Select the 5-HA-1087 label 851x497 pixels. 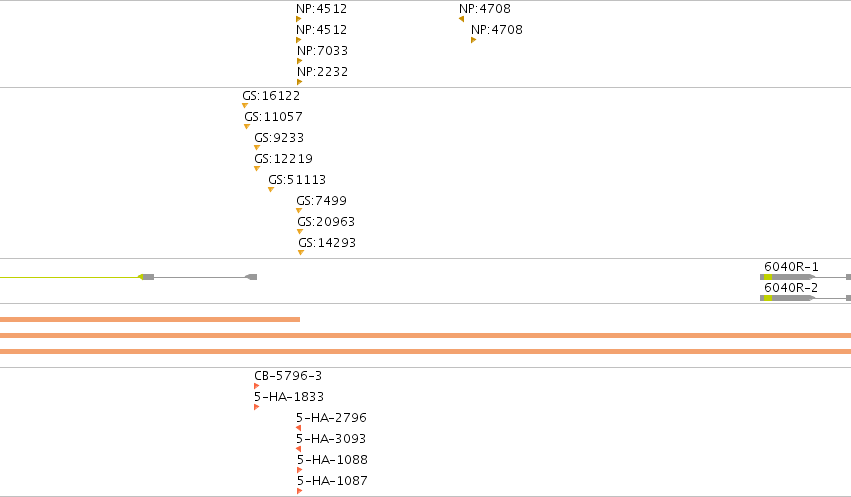332,481
